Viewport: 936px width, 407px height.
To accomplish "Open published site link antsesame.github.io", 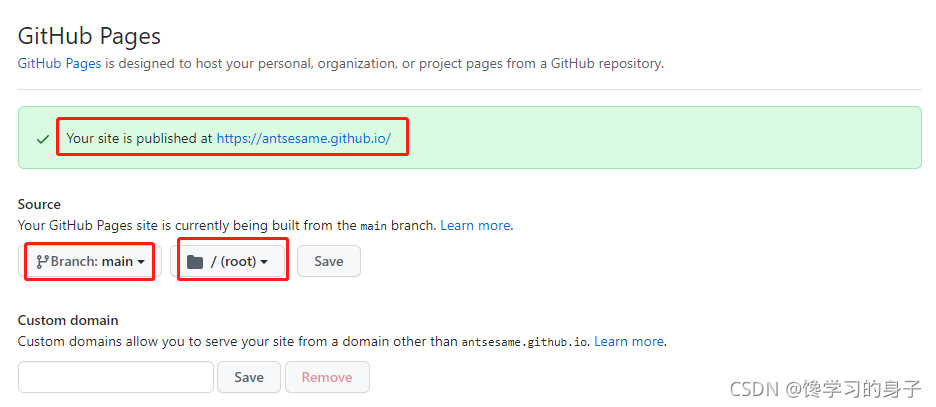I will (x=303, y=138).
